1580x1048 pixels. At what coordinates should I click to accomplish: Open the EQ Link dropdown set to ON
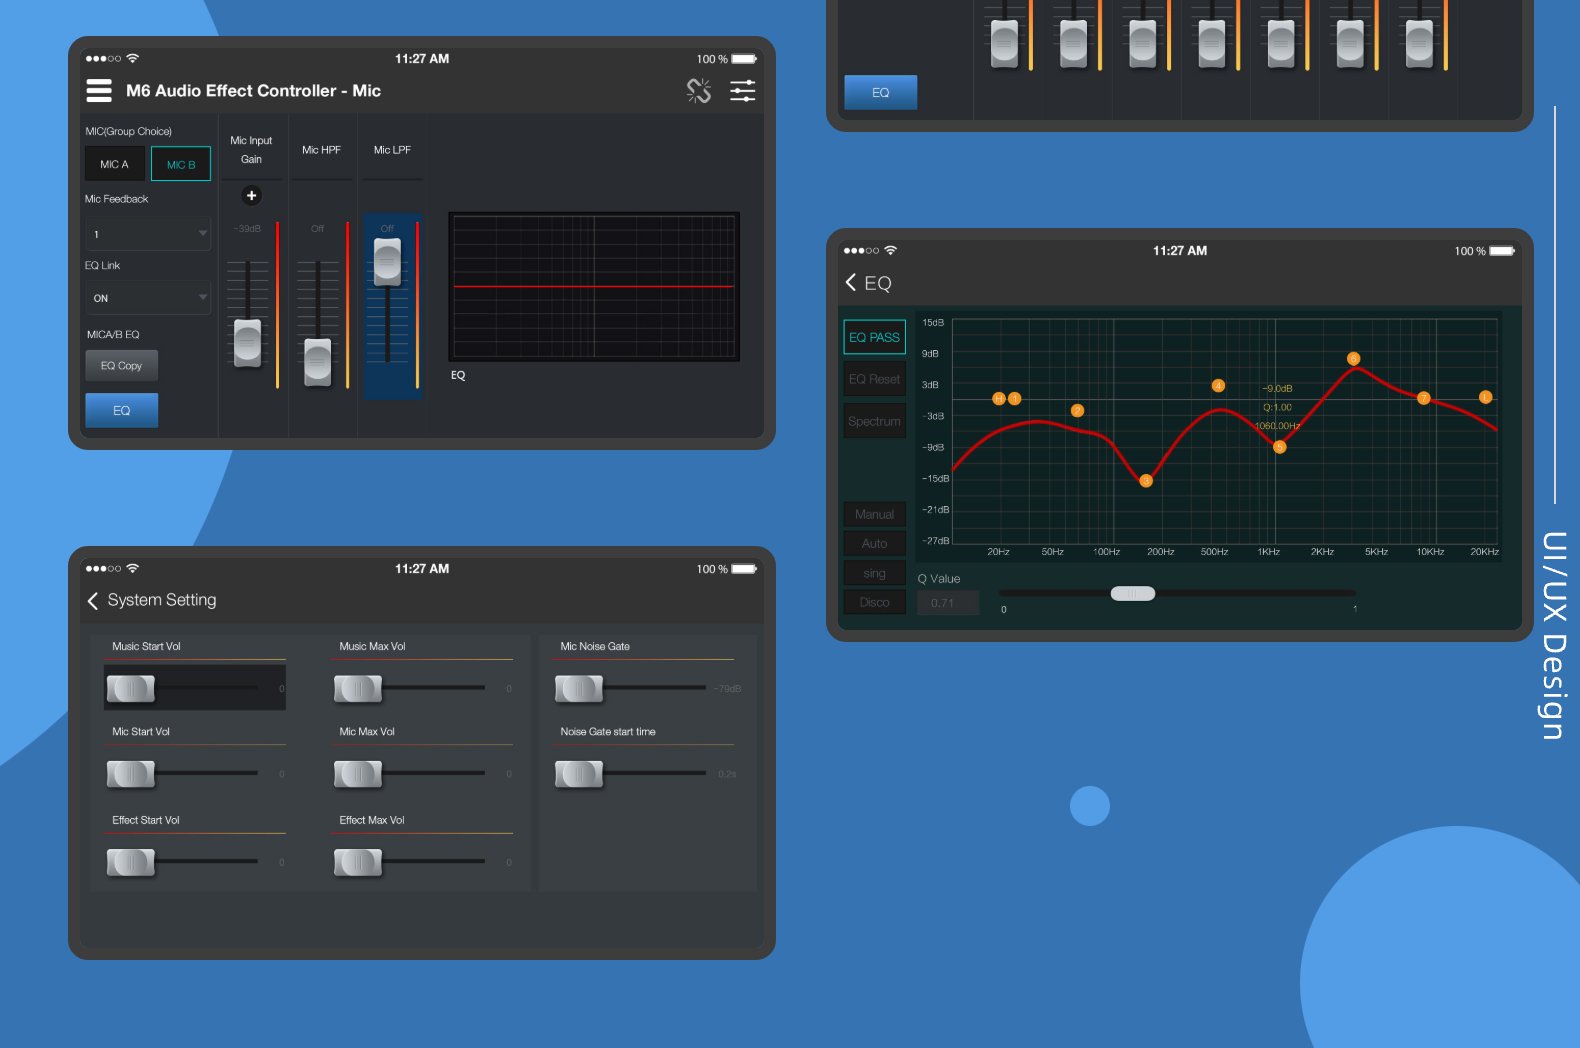click(147, 298)
